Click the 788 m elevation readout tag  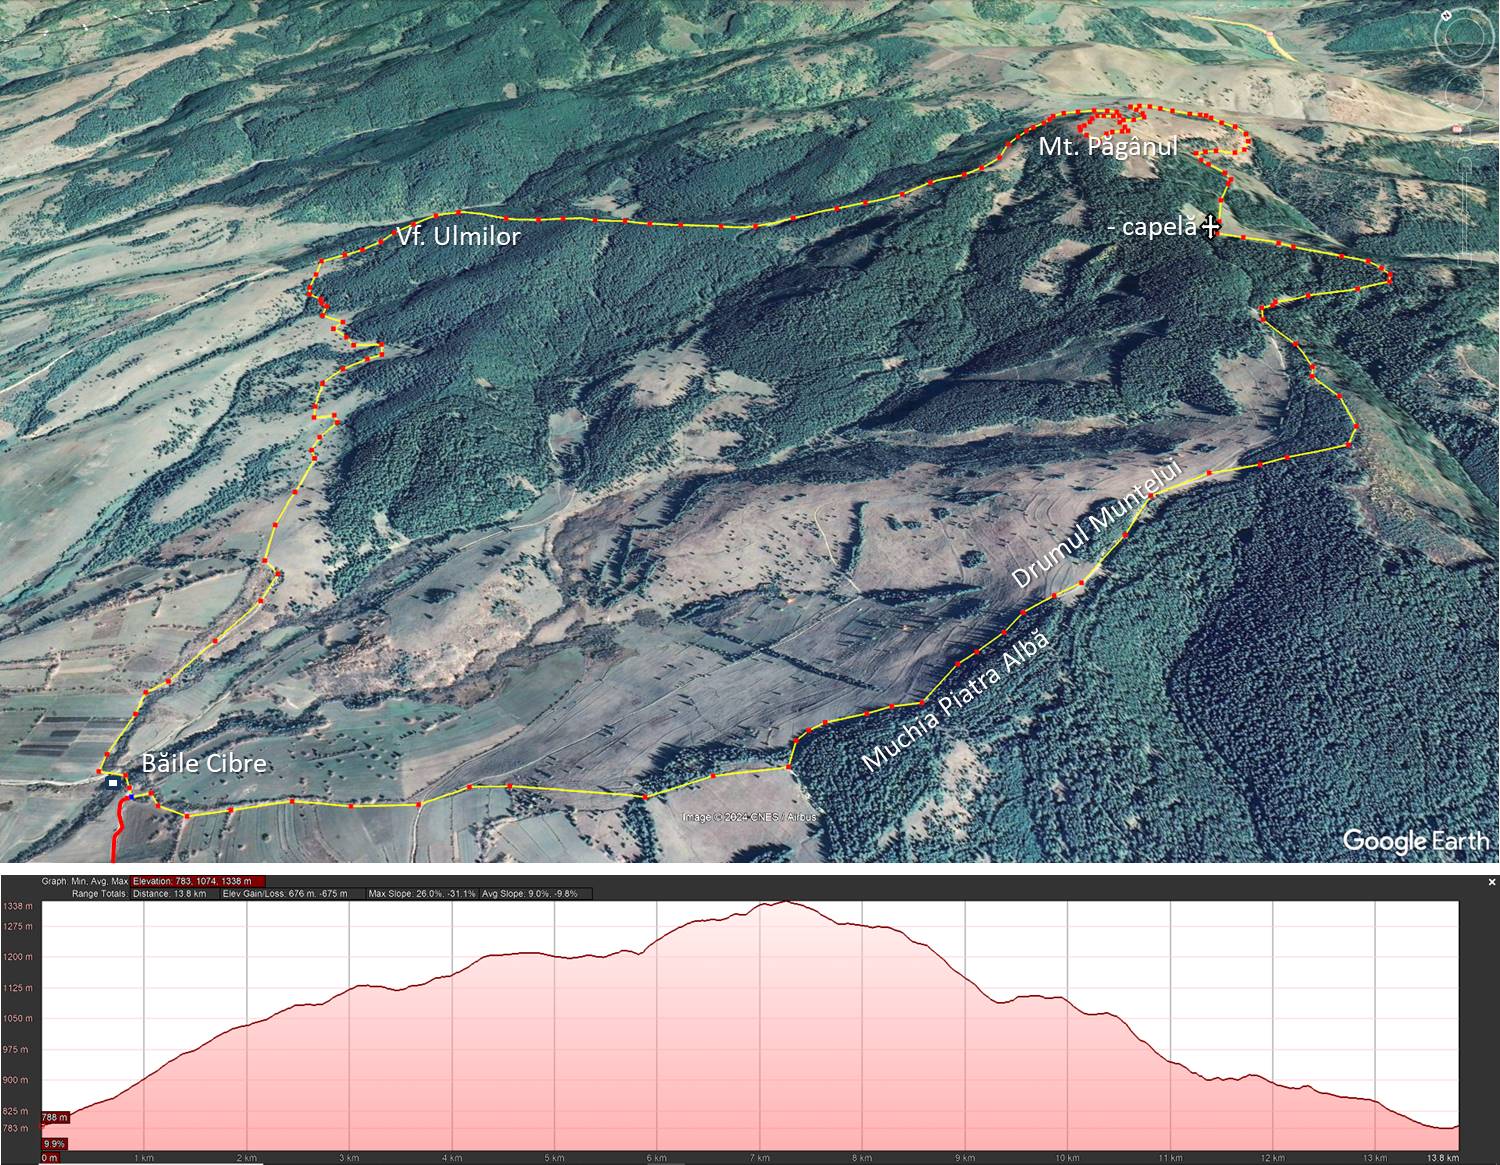[55, 1117]
